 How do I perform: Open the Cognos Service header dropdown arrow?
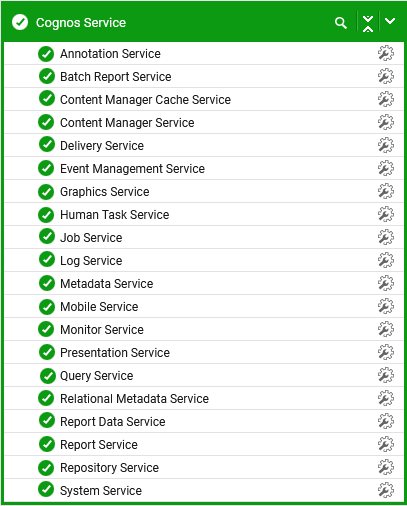(x=390, y=21)
